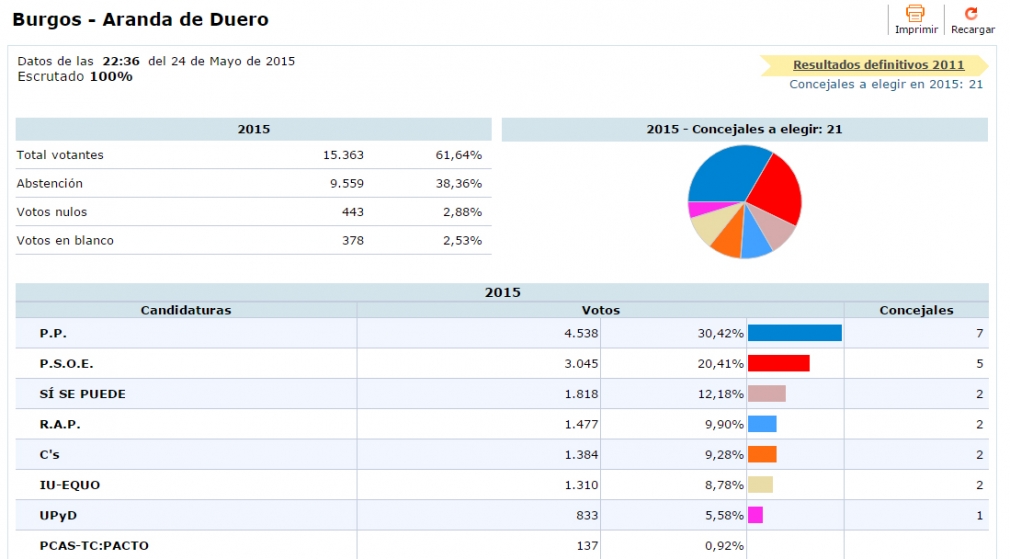
Task: Click the 4.538 votes value for P.P.
Action: click(x=581, y=334)
